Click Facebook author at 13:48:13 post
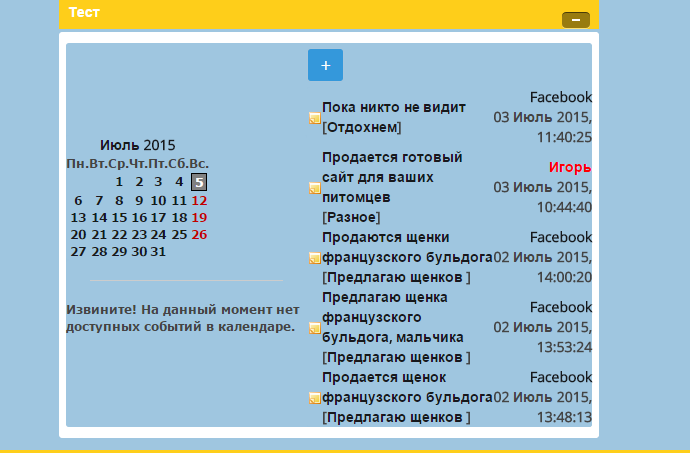The image size is (690, 453). pyautogui.click(x=561, y=377)
